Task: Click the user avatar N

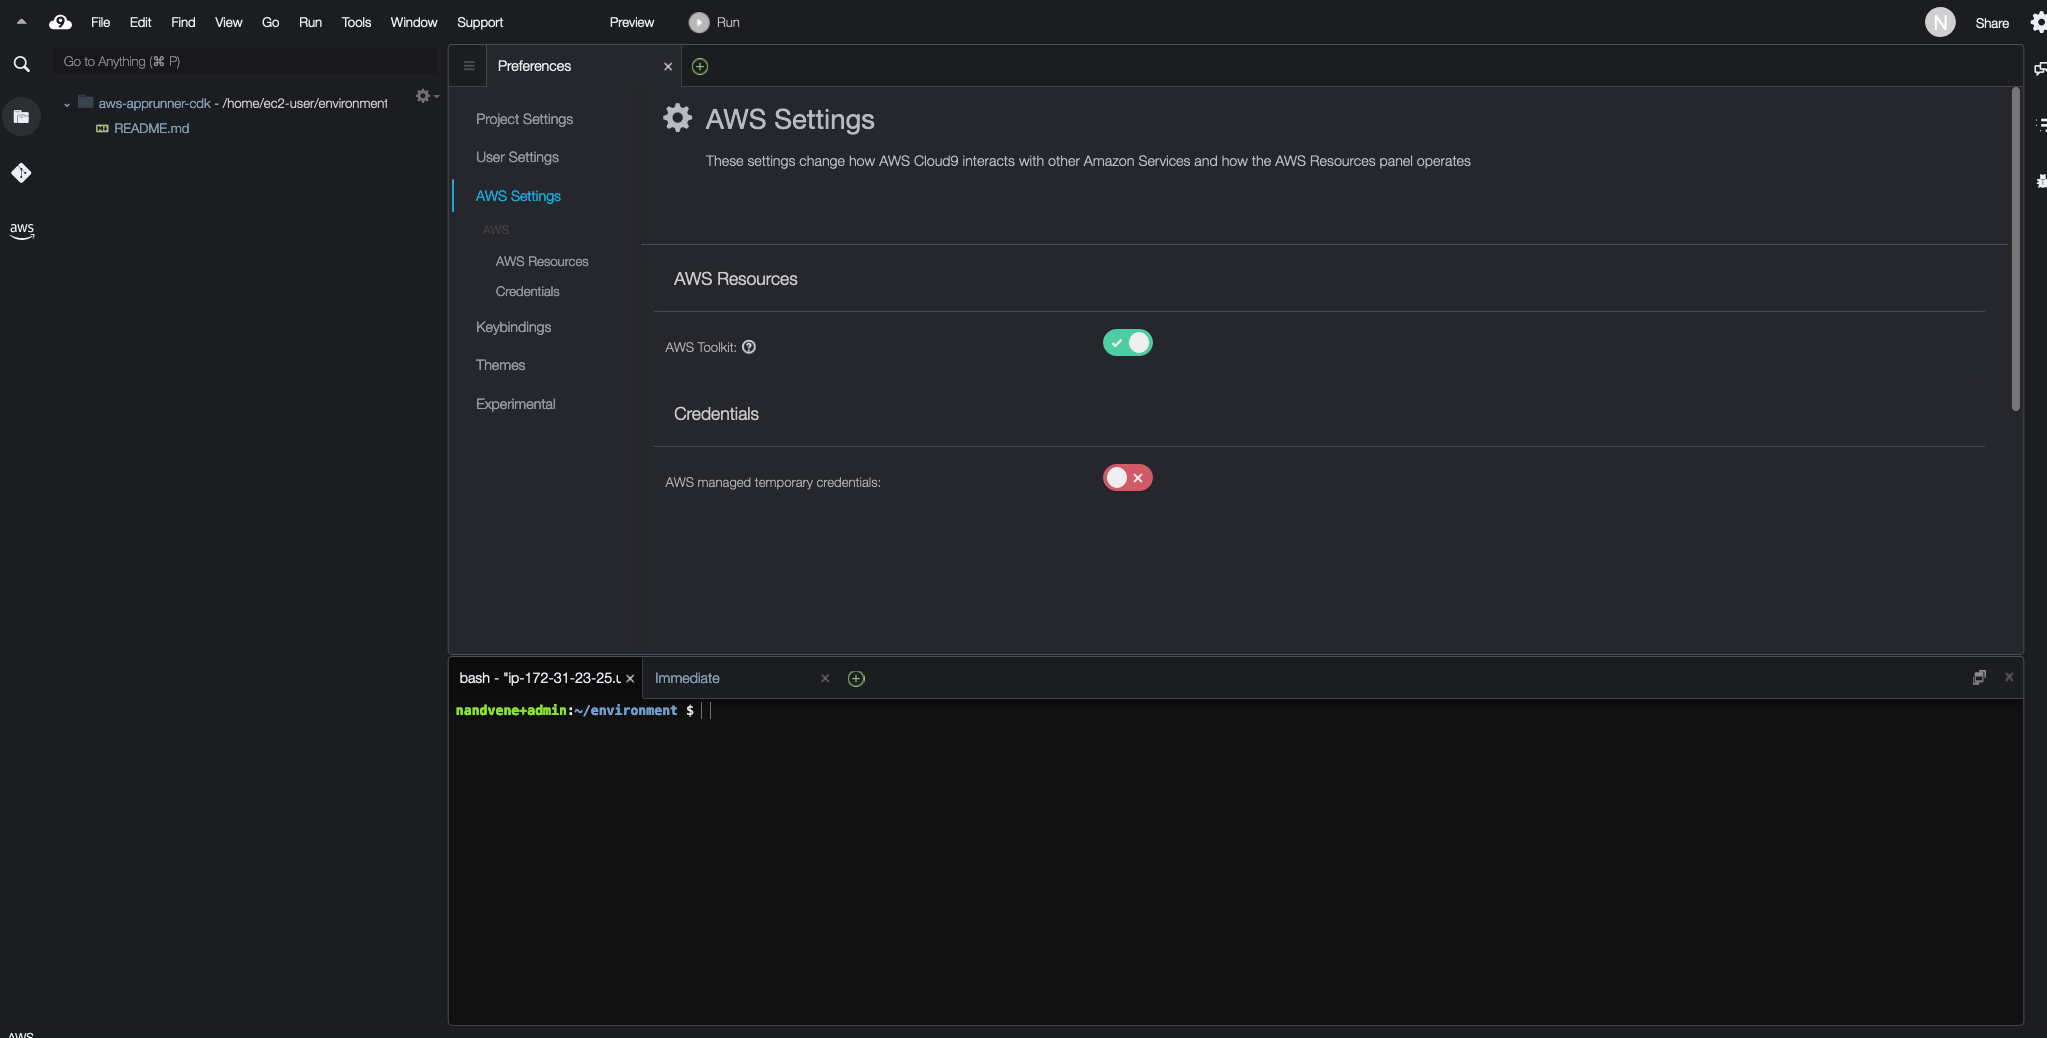Action: pos(1940,22)
